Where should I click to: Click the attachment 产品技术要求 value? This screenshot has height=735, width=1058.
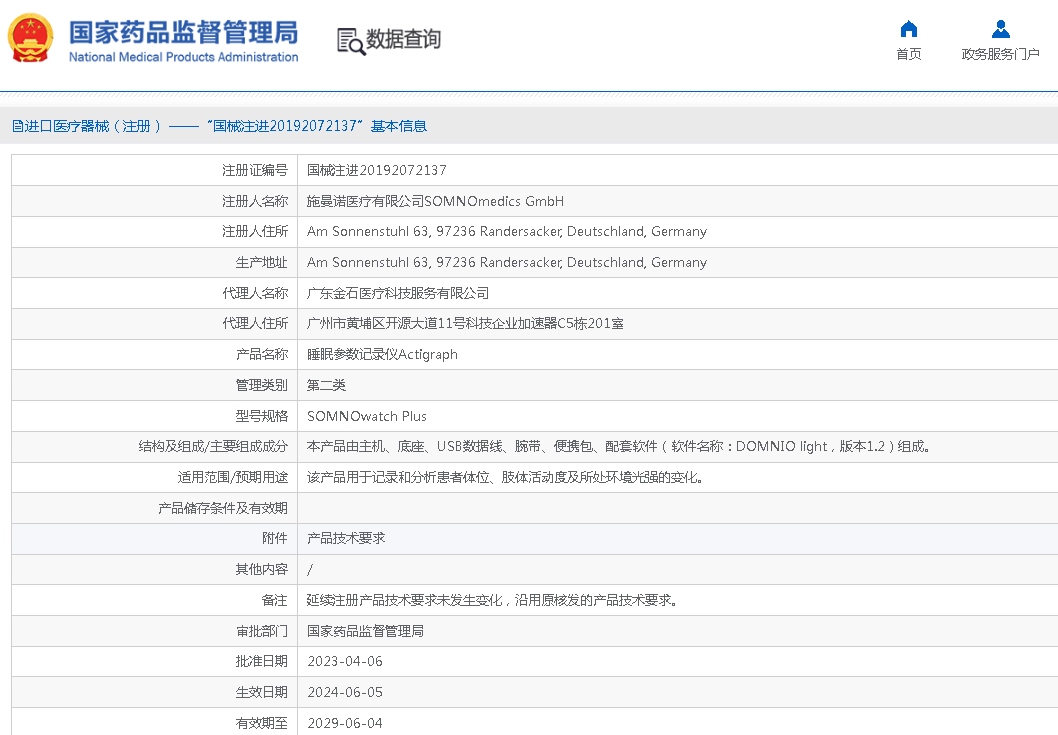pyautogui.click(x=346, y=538)
